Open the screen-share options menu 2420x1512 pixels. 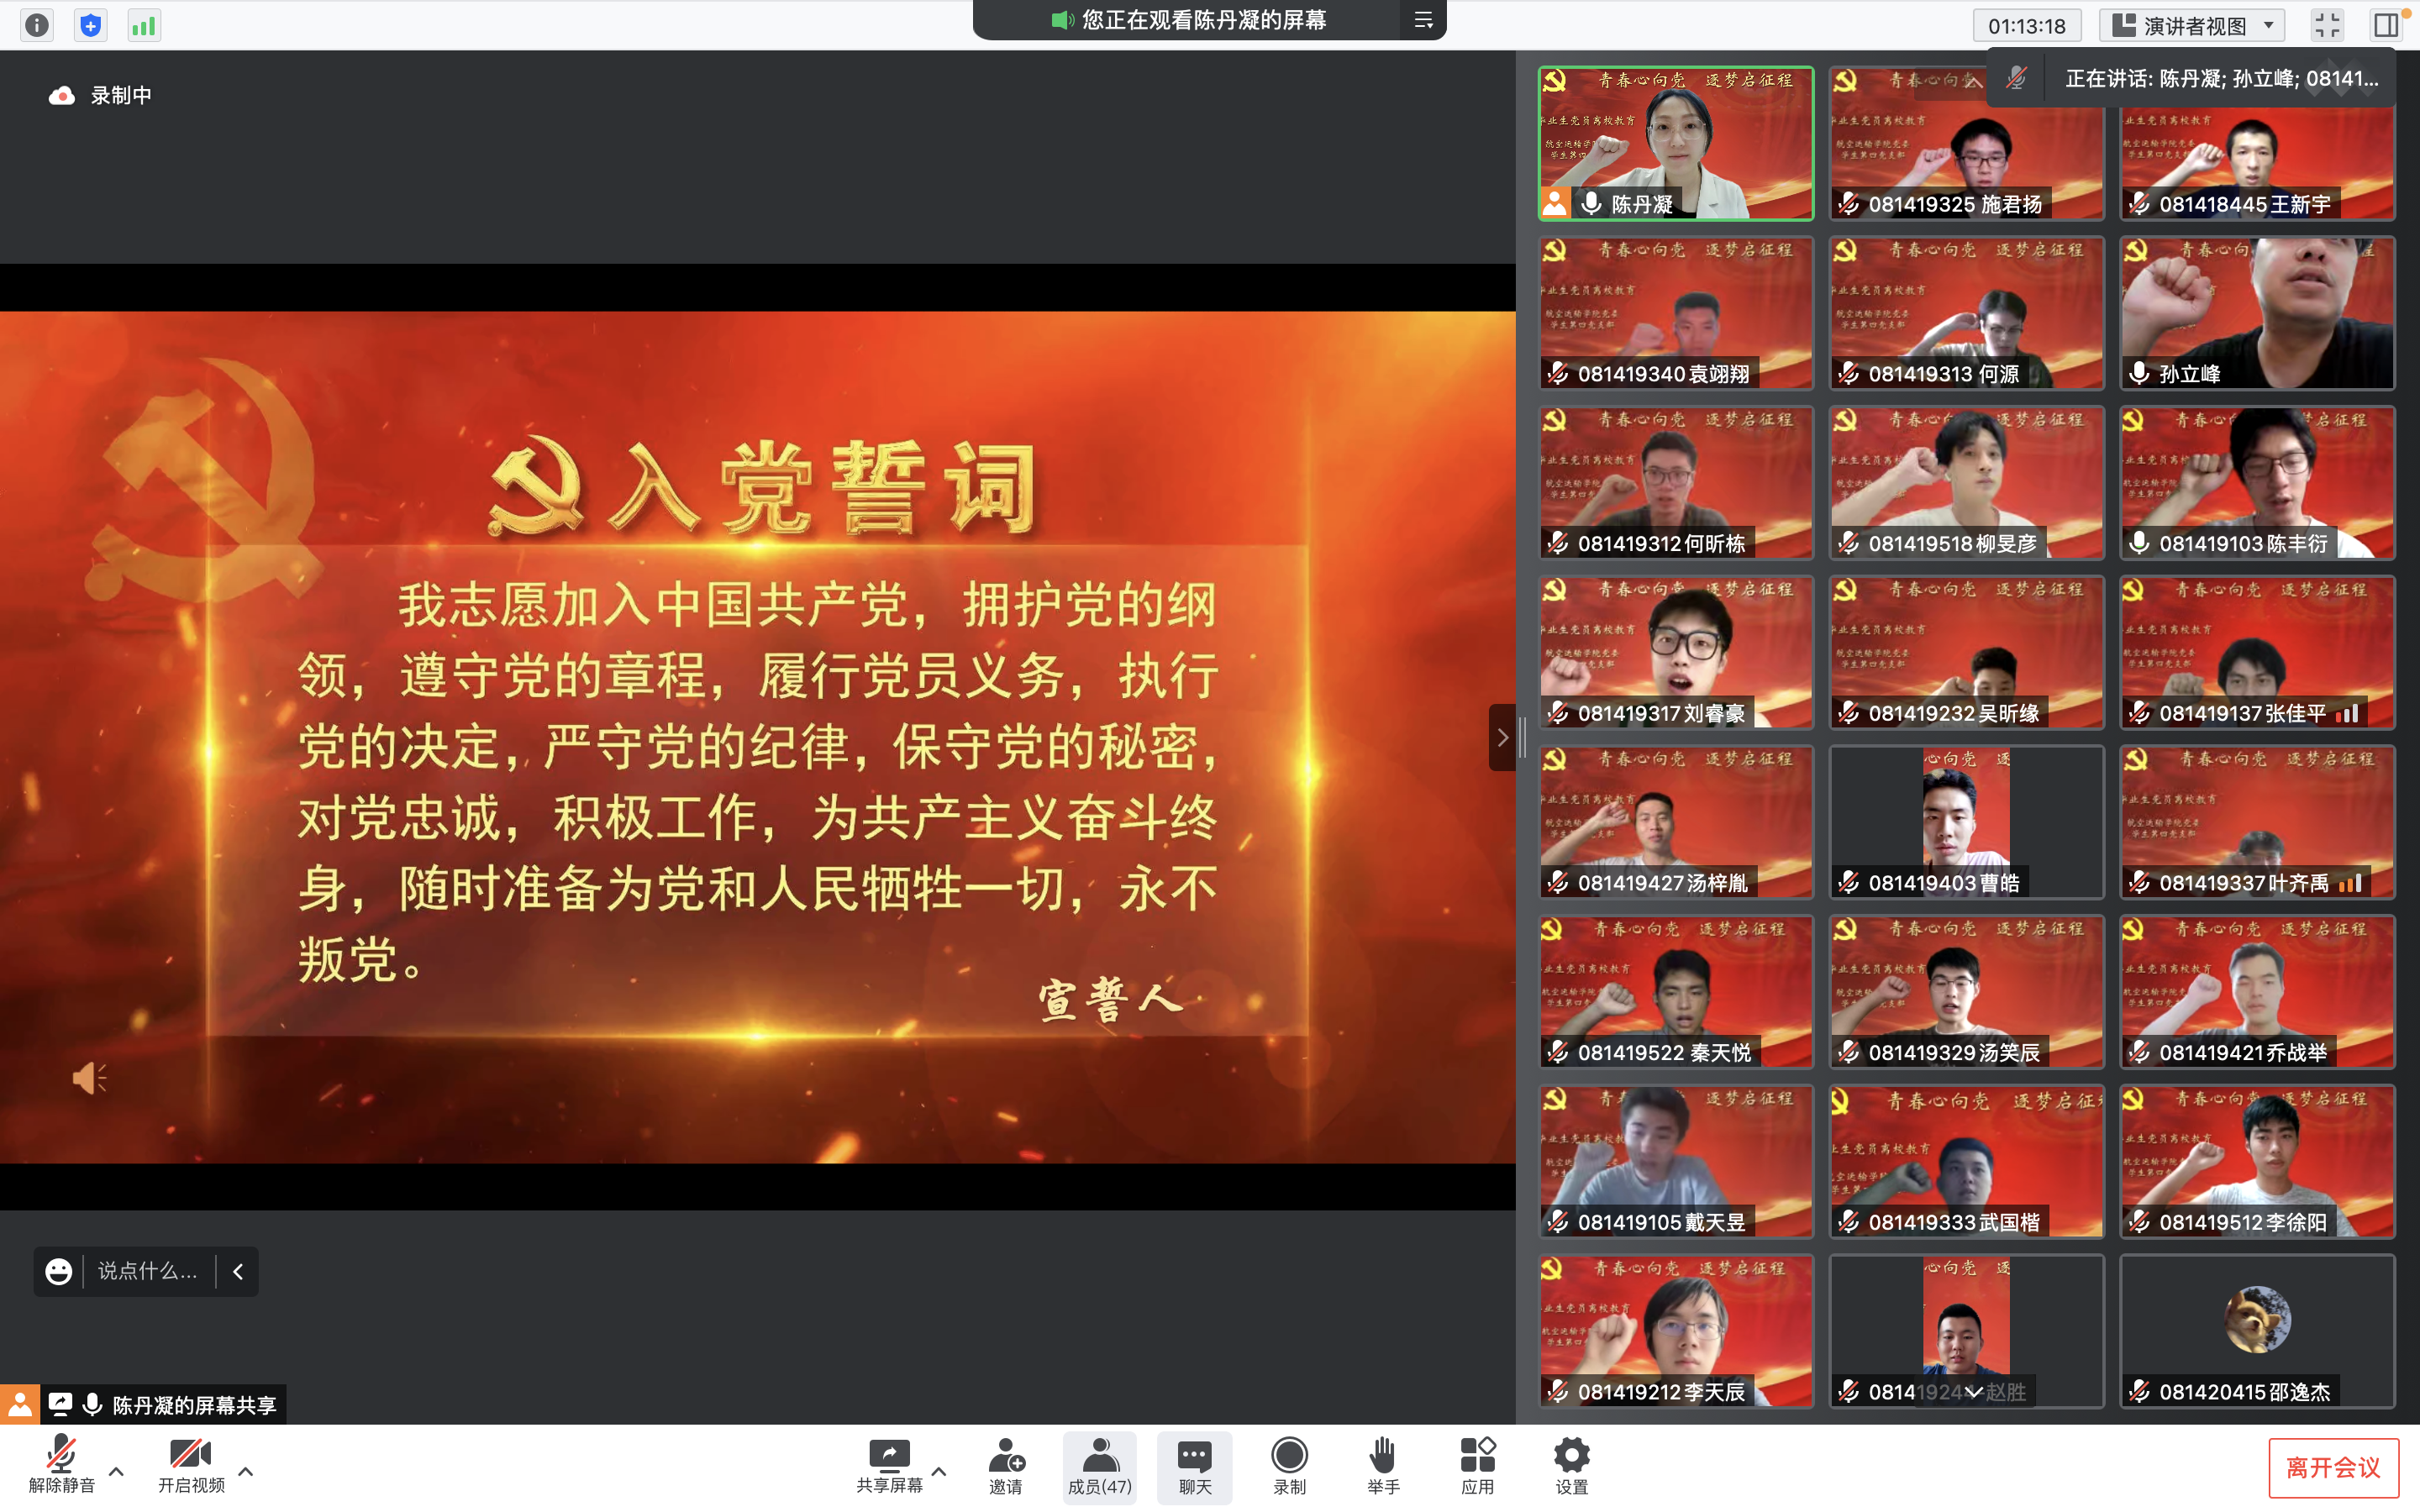point(1423,20)
